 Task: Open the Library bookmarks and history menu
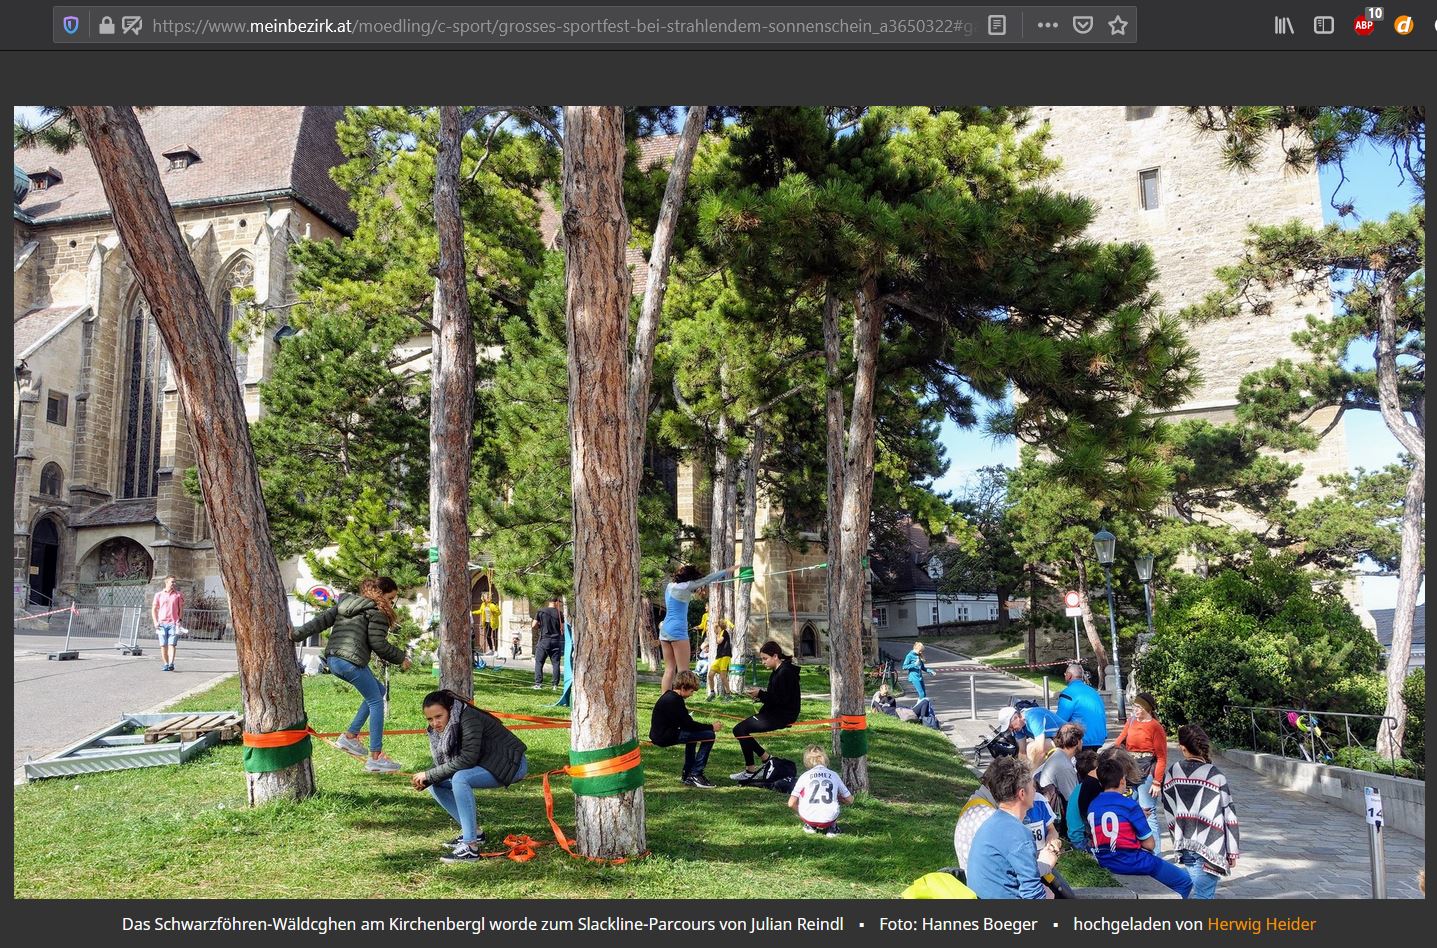tap(1284, 25)
